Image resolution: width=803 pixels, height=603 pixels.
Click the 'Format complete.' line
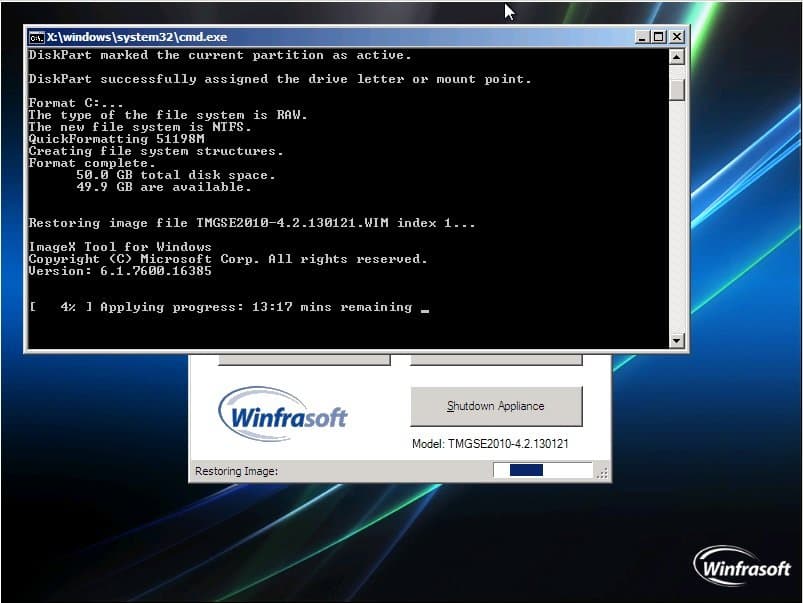point(92,163)
